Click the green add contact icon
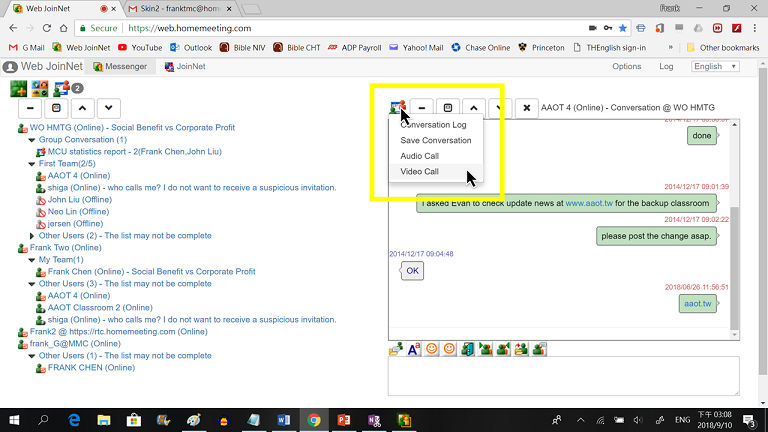 coord(18,88)
